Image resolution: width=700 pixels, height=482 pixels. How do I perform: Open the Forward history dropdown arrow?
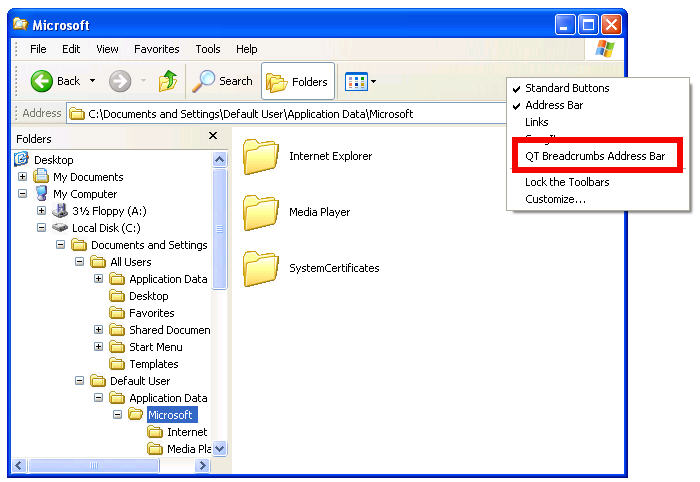[143, 81]
